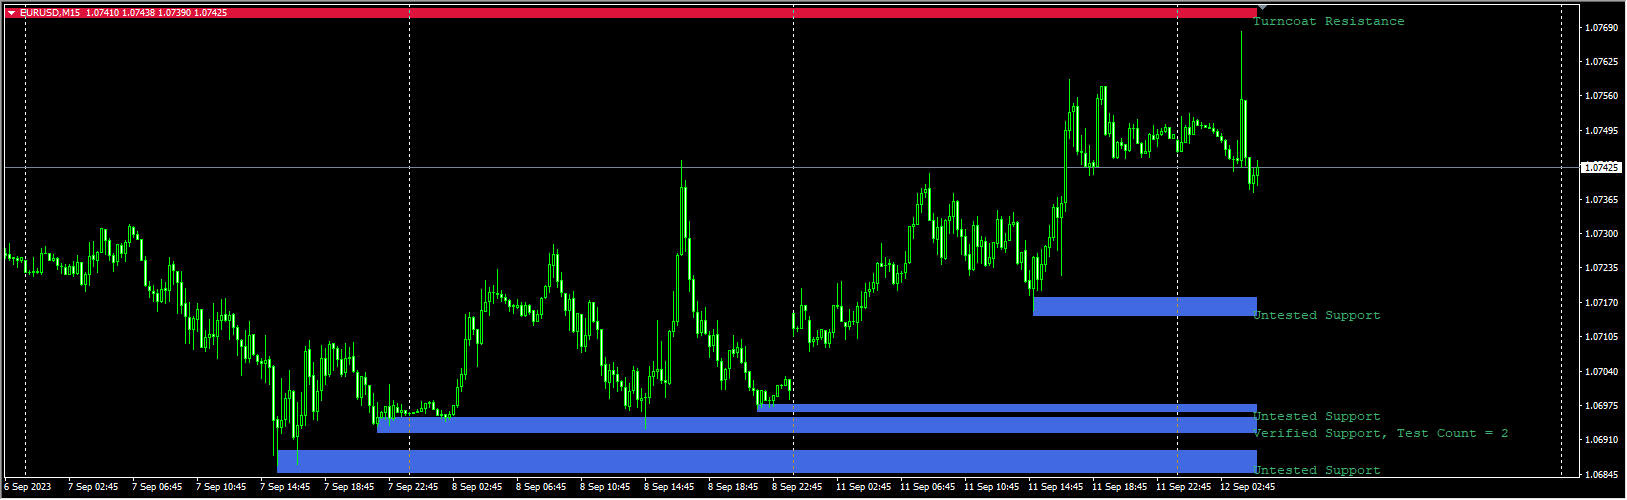Click the current price tag 1.07425
The width and height of the screenshot is (1627, 500).
point(1603,167)
